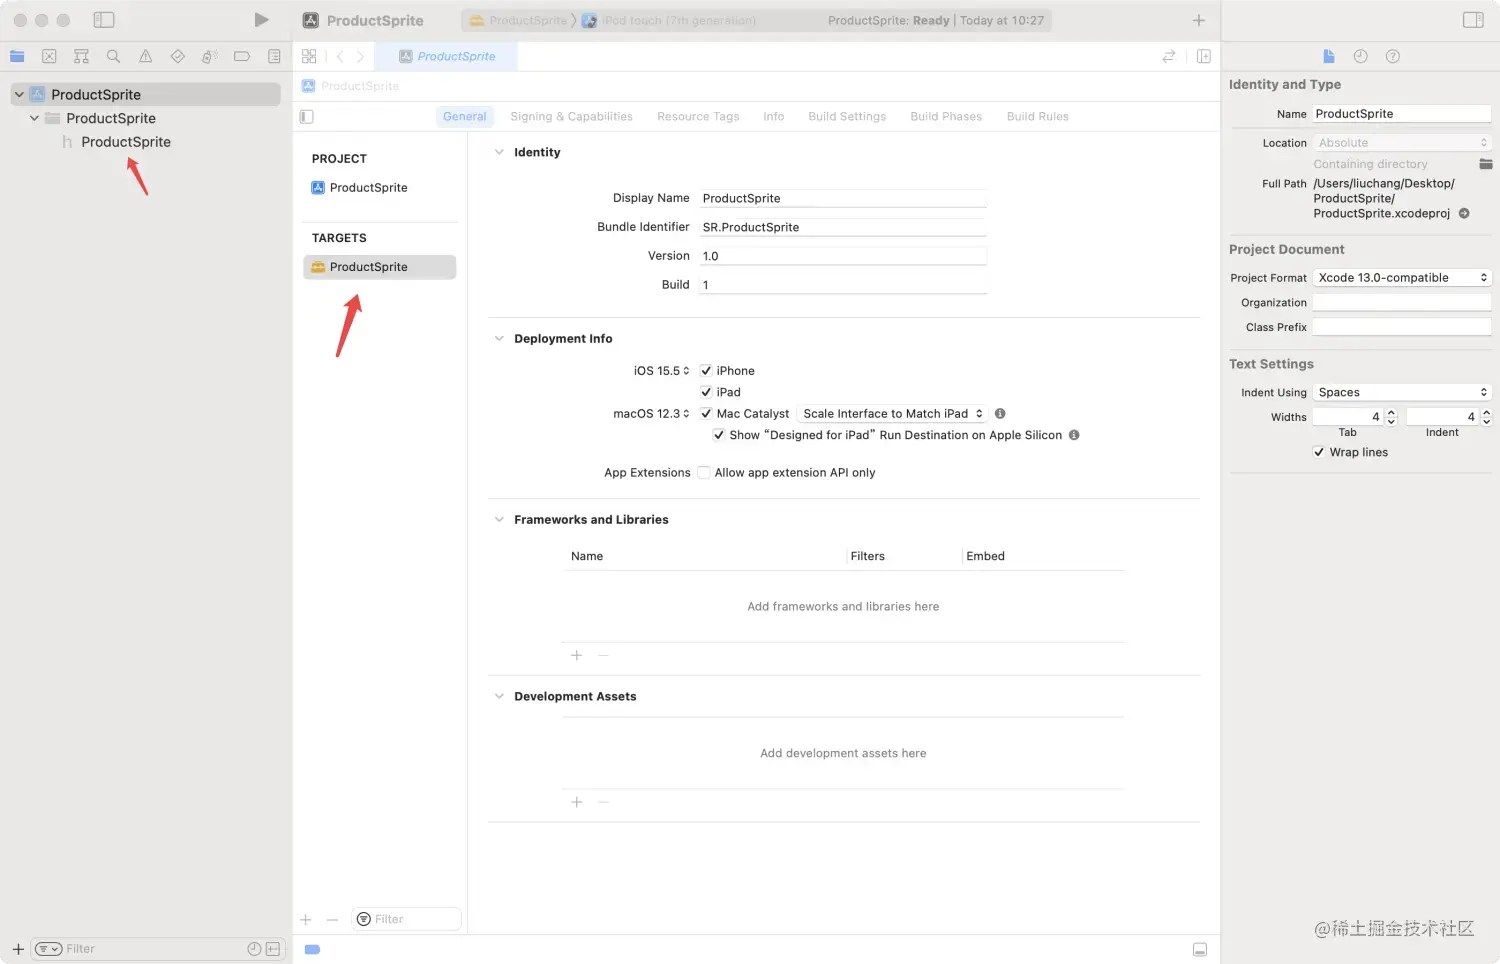Screen dimensions: 1500x964
Task: Click the Bundle Identifier field
Action: (x=843, y=227)
